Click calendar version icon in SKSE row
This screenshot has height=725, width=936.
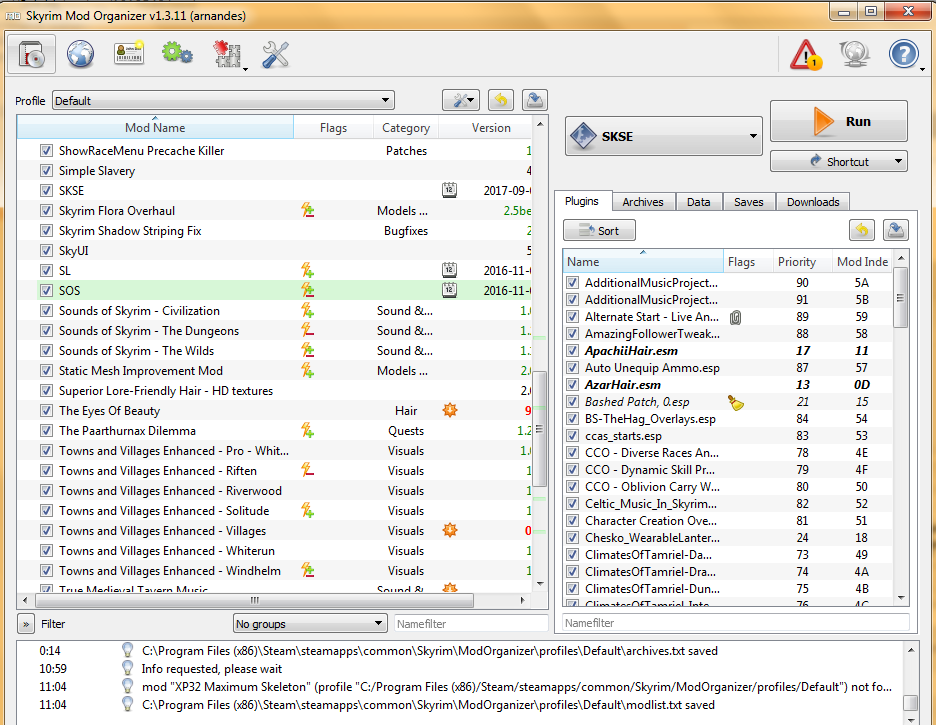(449, 190)
